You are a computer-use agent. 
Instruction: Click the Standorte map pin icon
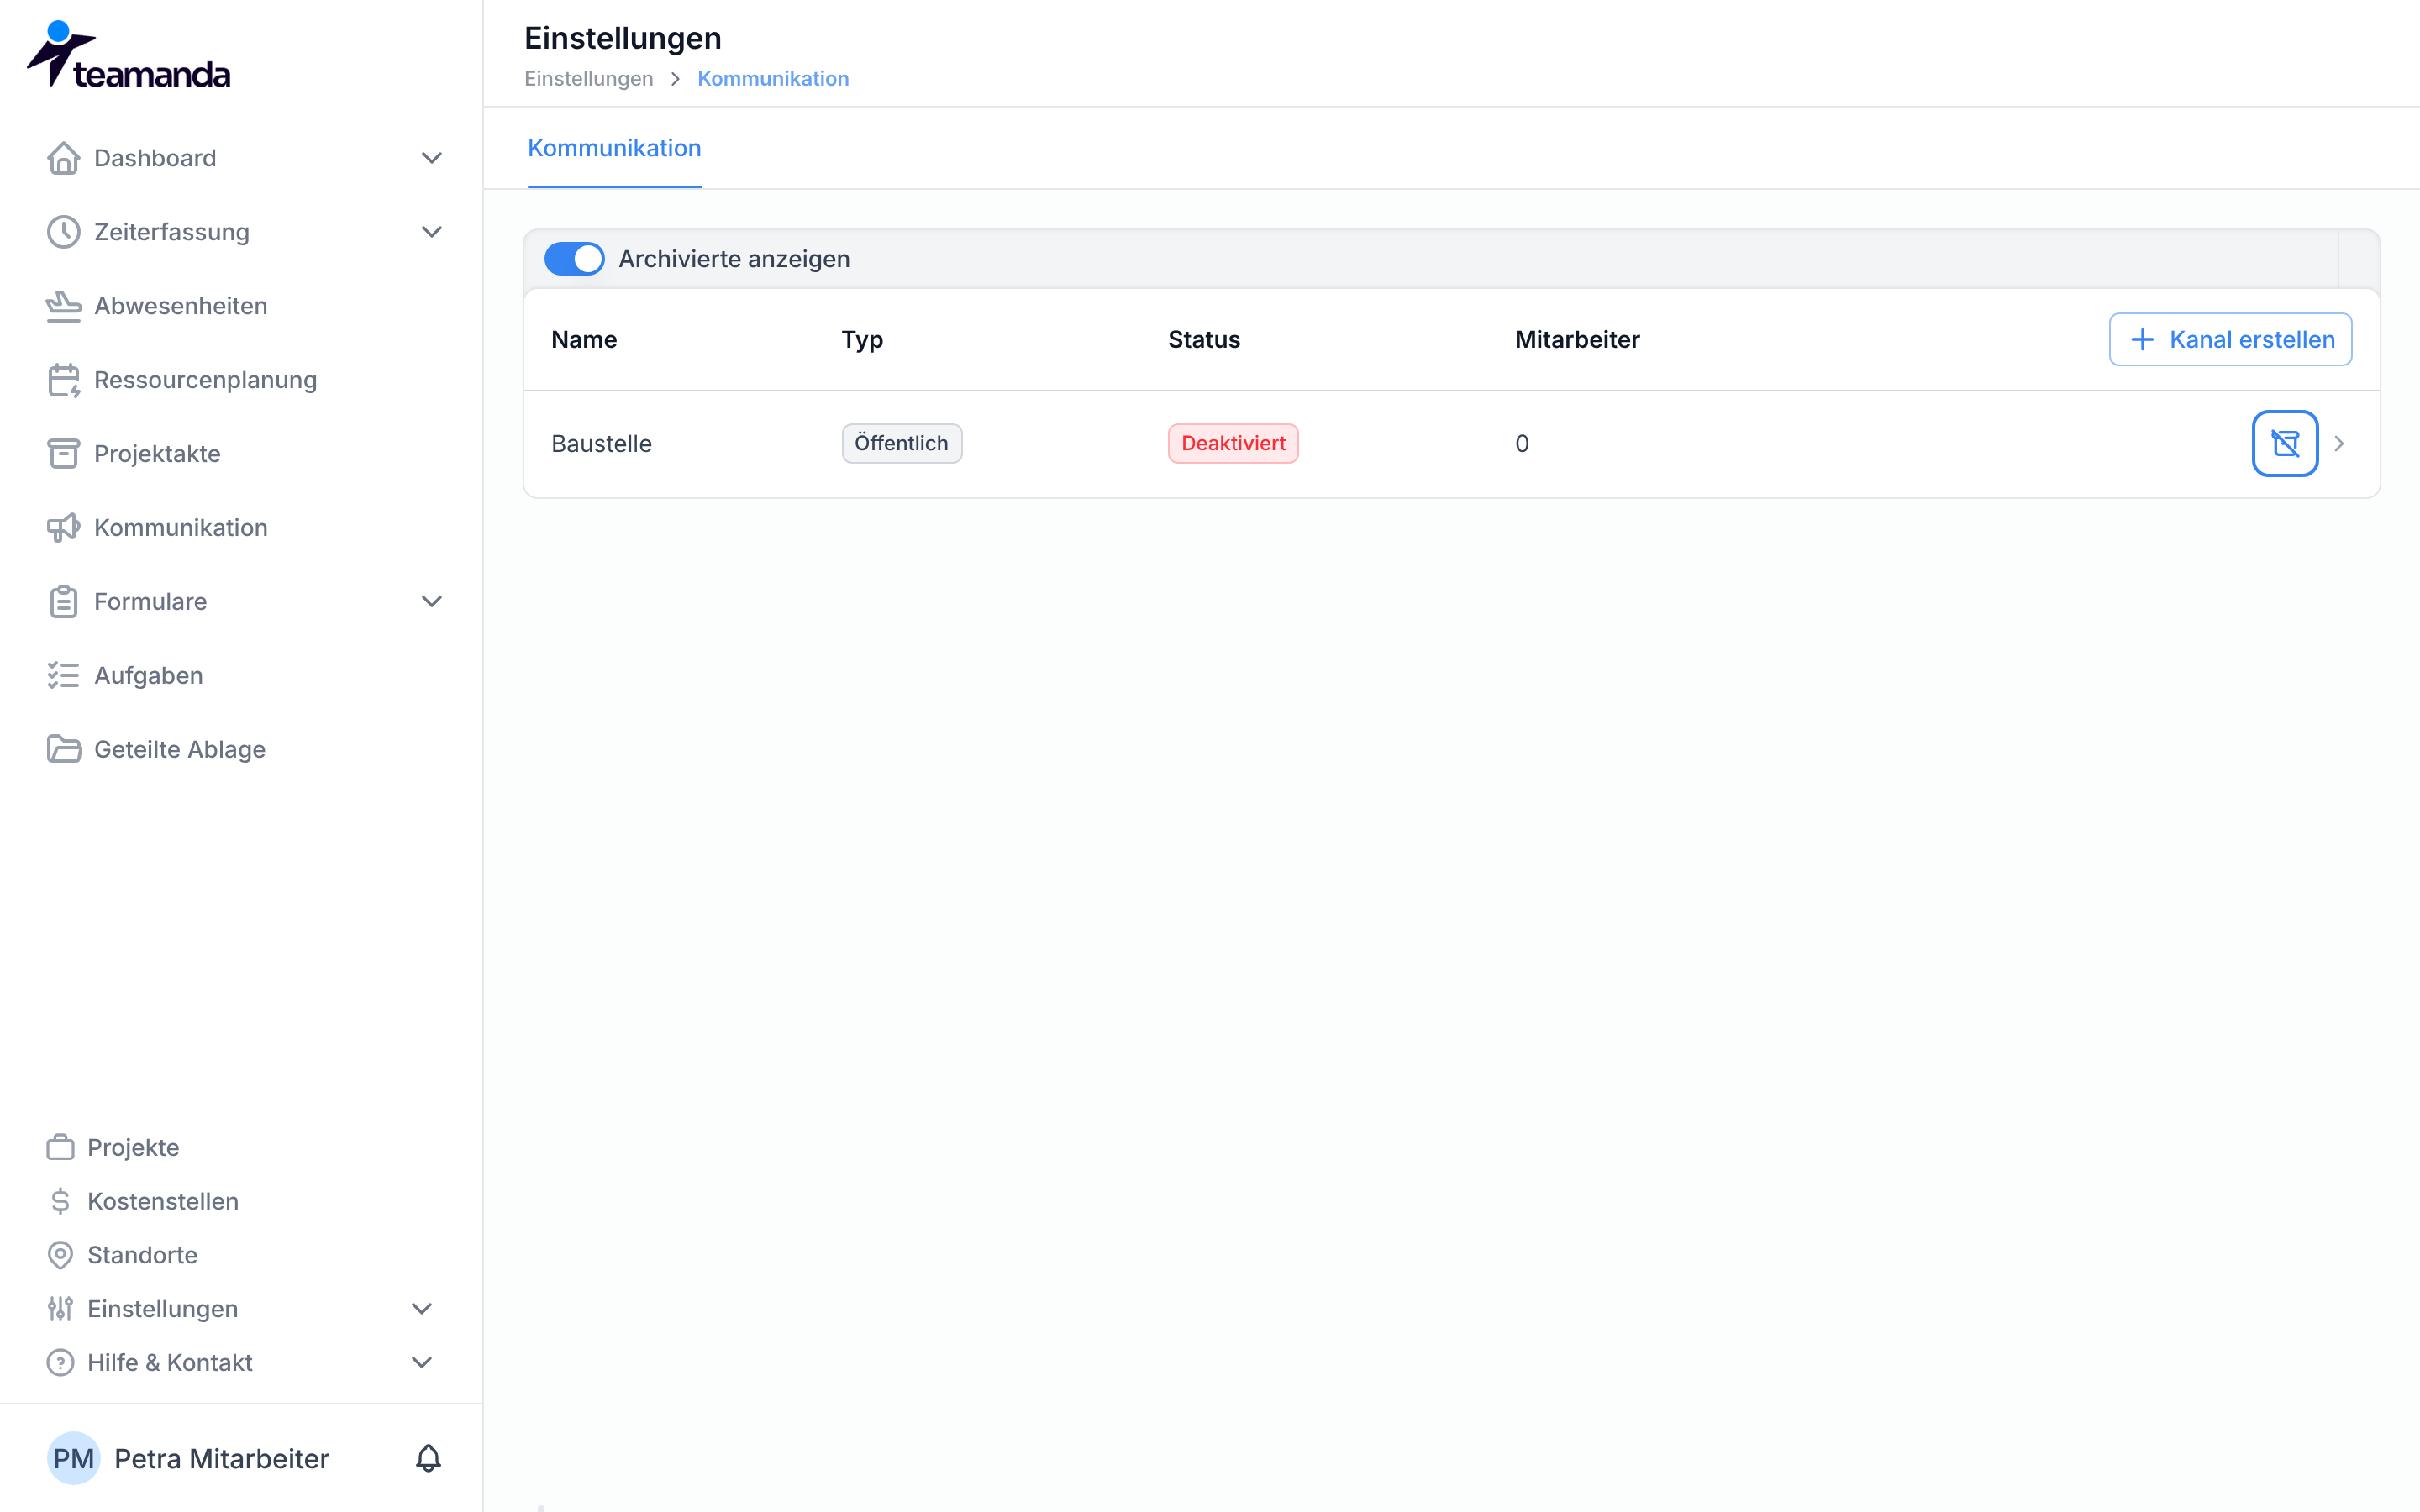(x=60, y=1255)
